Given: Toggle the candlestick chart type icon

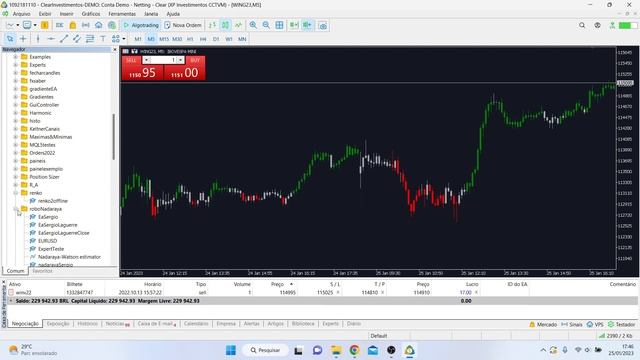Looking at the screenshot, I should (x=225, y=25).
